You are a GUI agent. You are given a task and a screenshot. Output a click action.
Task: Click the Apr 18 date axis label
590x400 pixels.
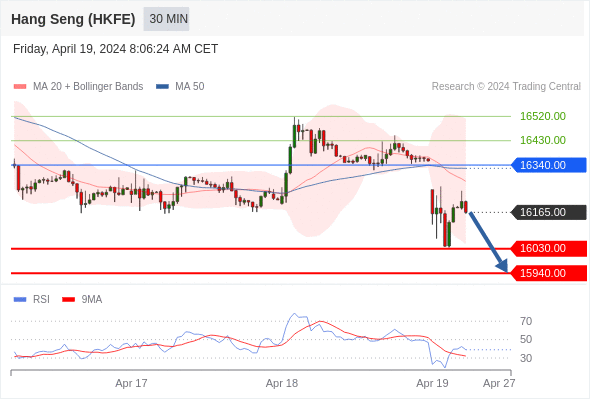click(282, 383)
